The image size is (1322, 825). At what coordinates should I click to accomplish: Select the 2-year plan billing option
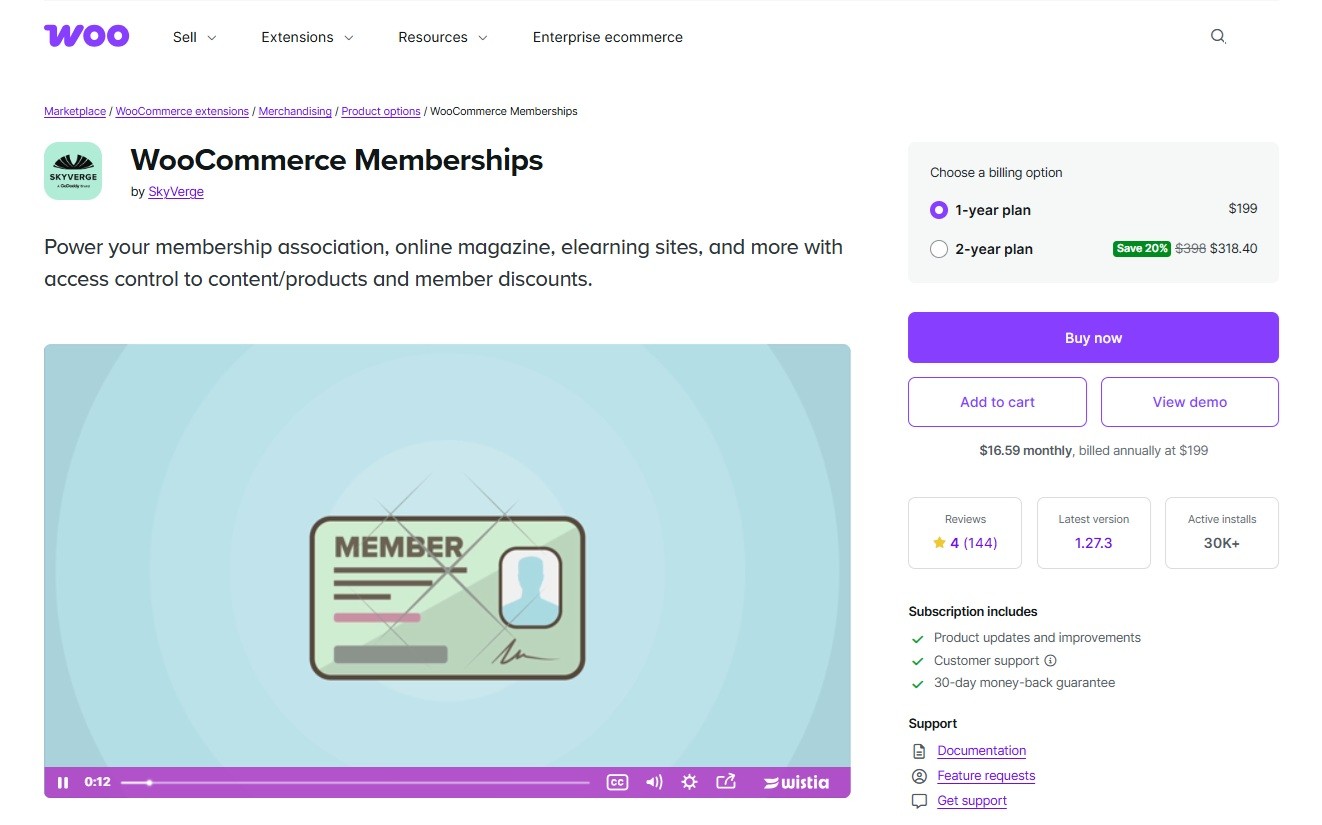point(938,249)
